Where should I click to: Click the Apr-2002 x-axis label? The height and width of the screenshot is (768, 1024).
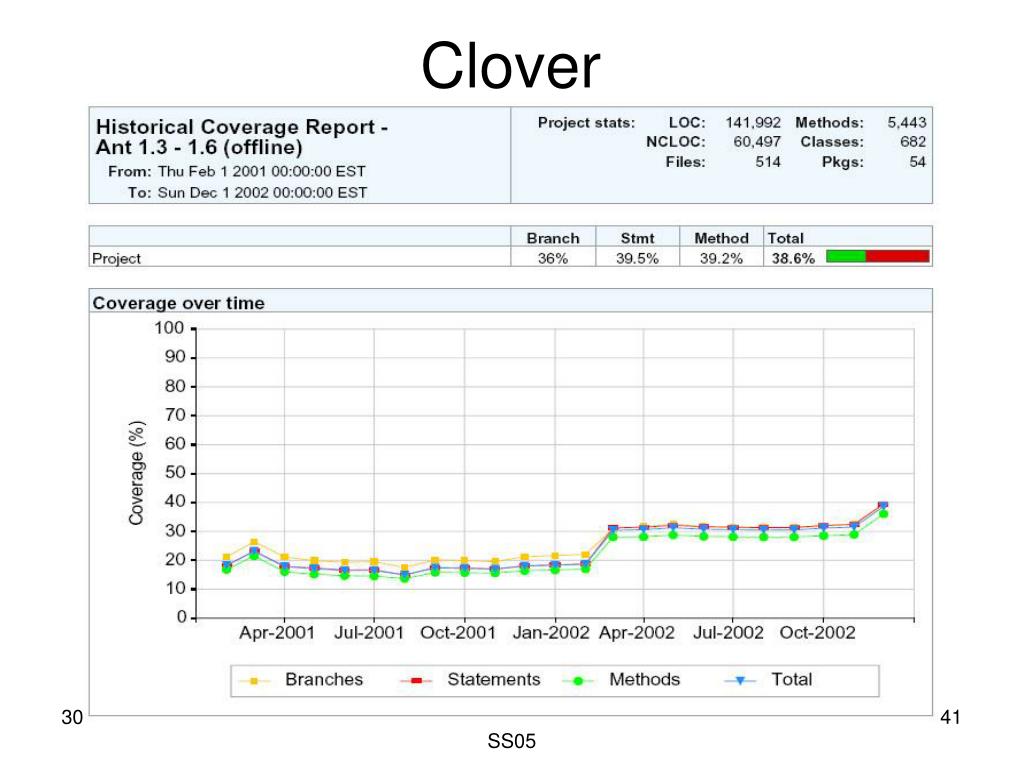click(637, 633)
